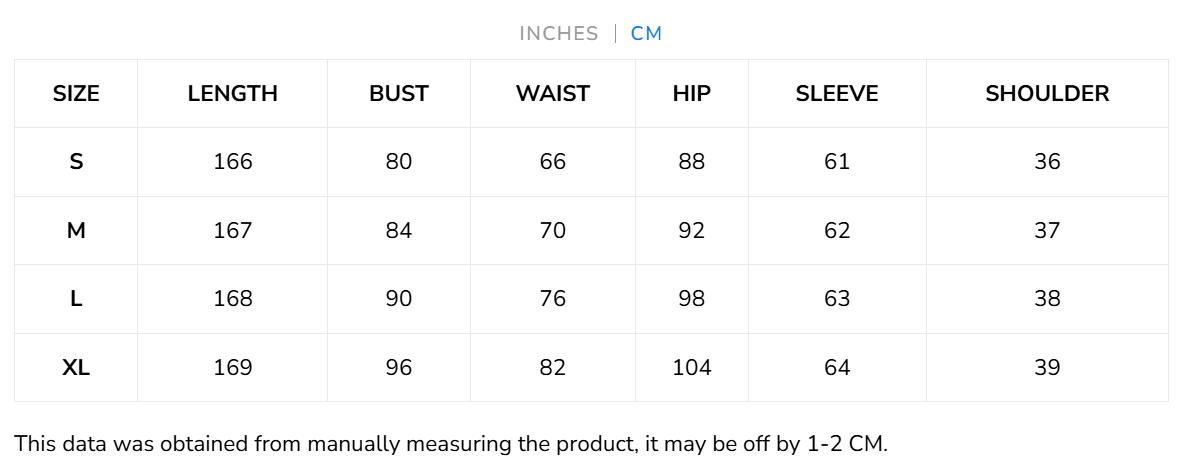Select the CM unit option
The width and height of the screenshot is (1179, 465).
pos(646,34)
